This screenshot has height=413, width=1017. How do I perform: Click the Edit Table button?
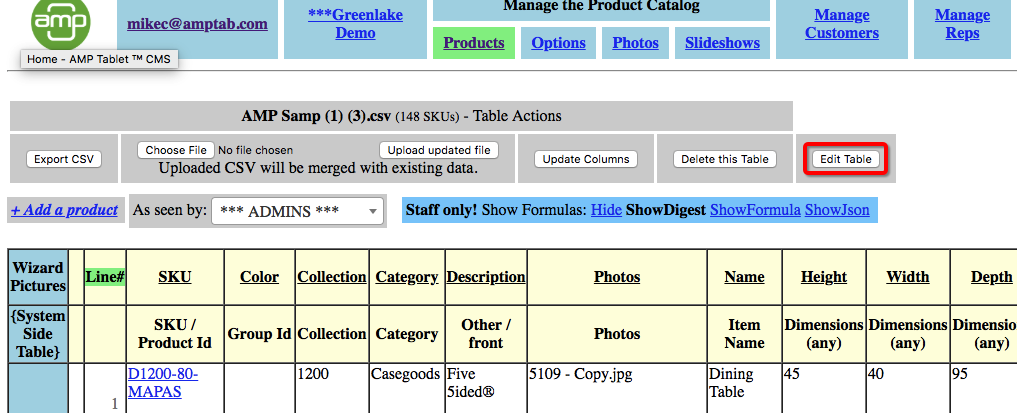[846, 159]
